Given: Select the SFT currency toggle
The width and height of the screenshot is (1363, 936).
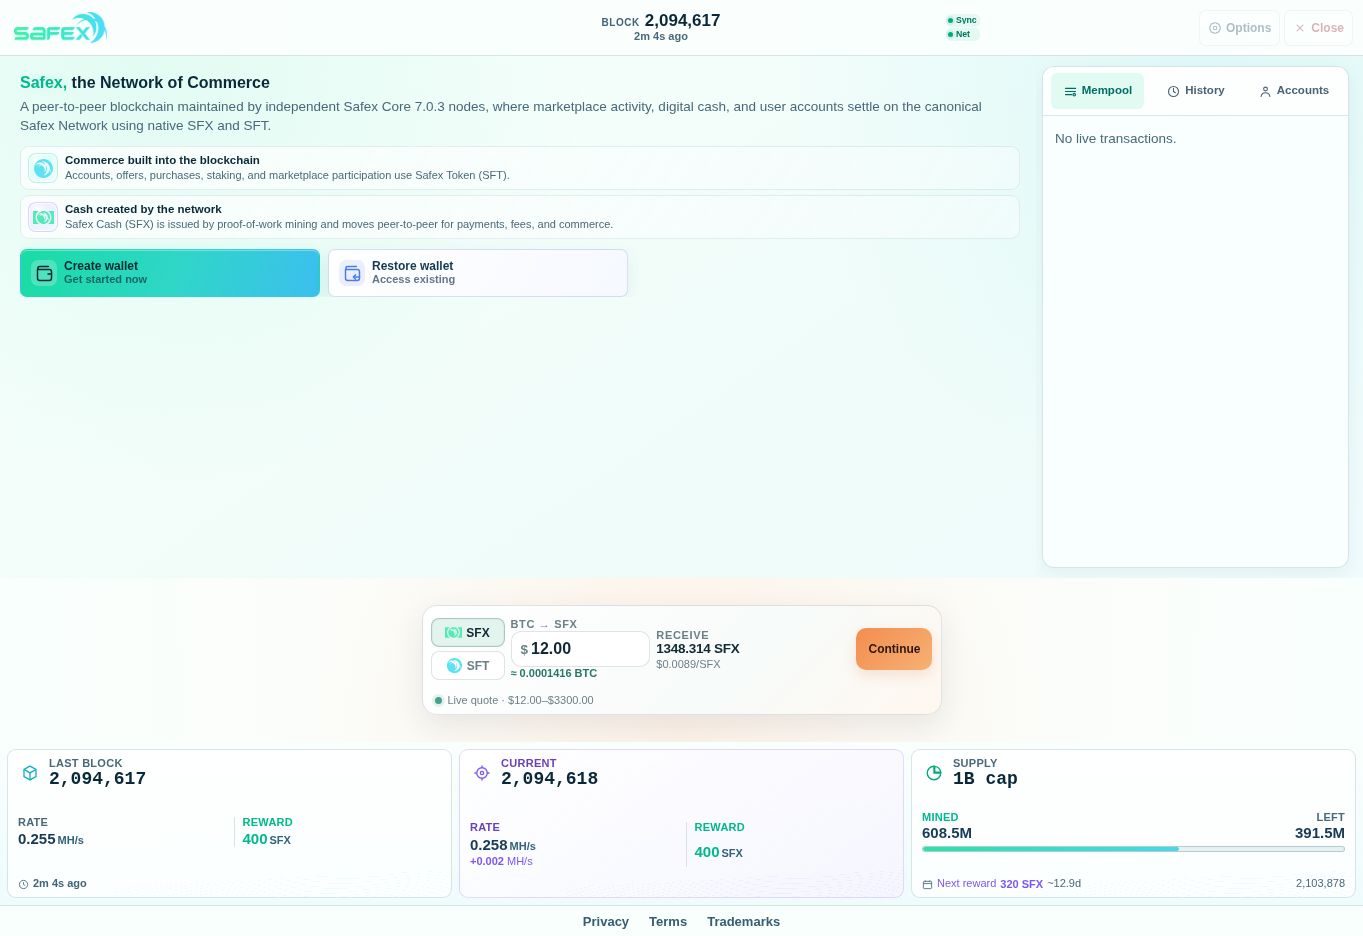Looking at the screenshot, I should [467, 665].
